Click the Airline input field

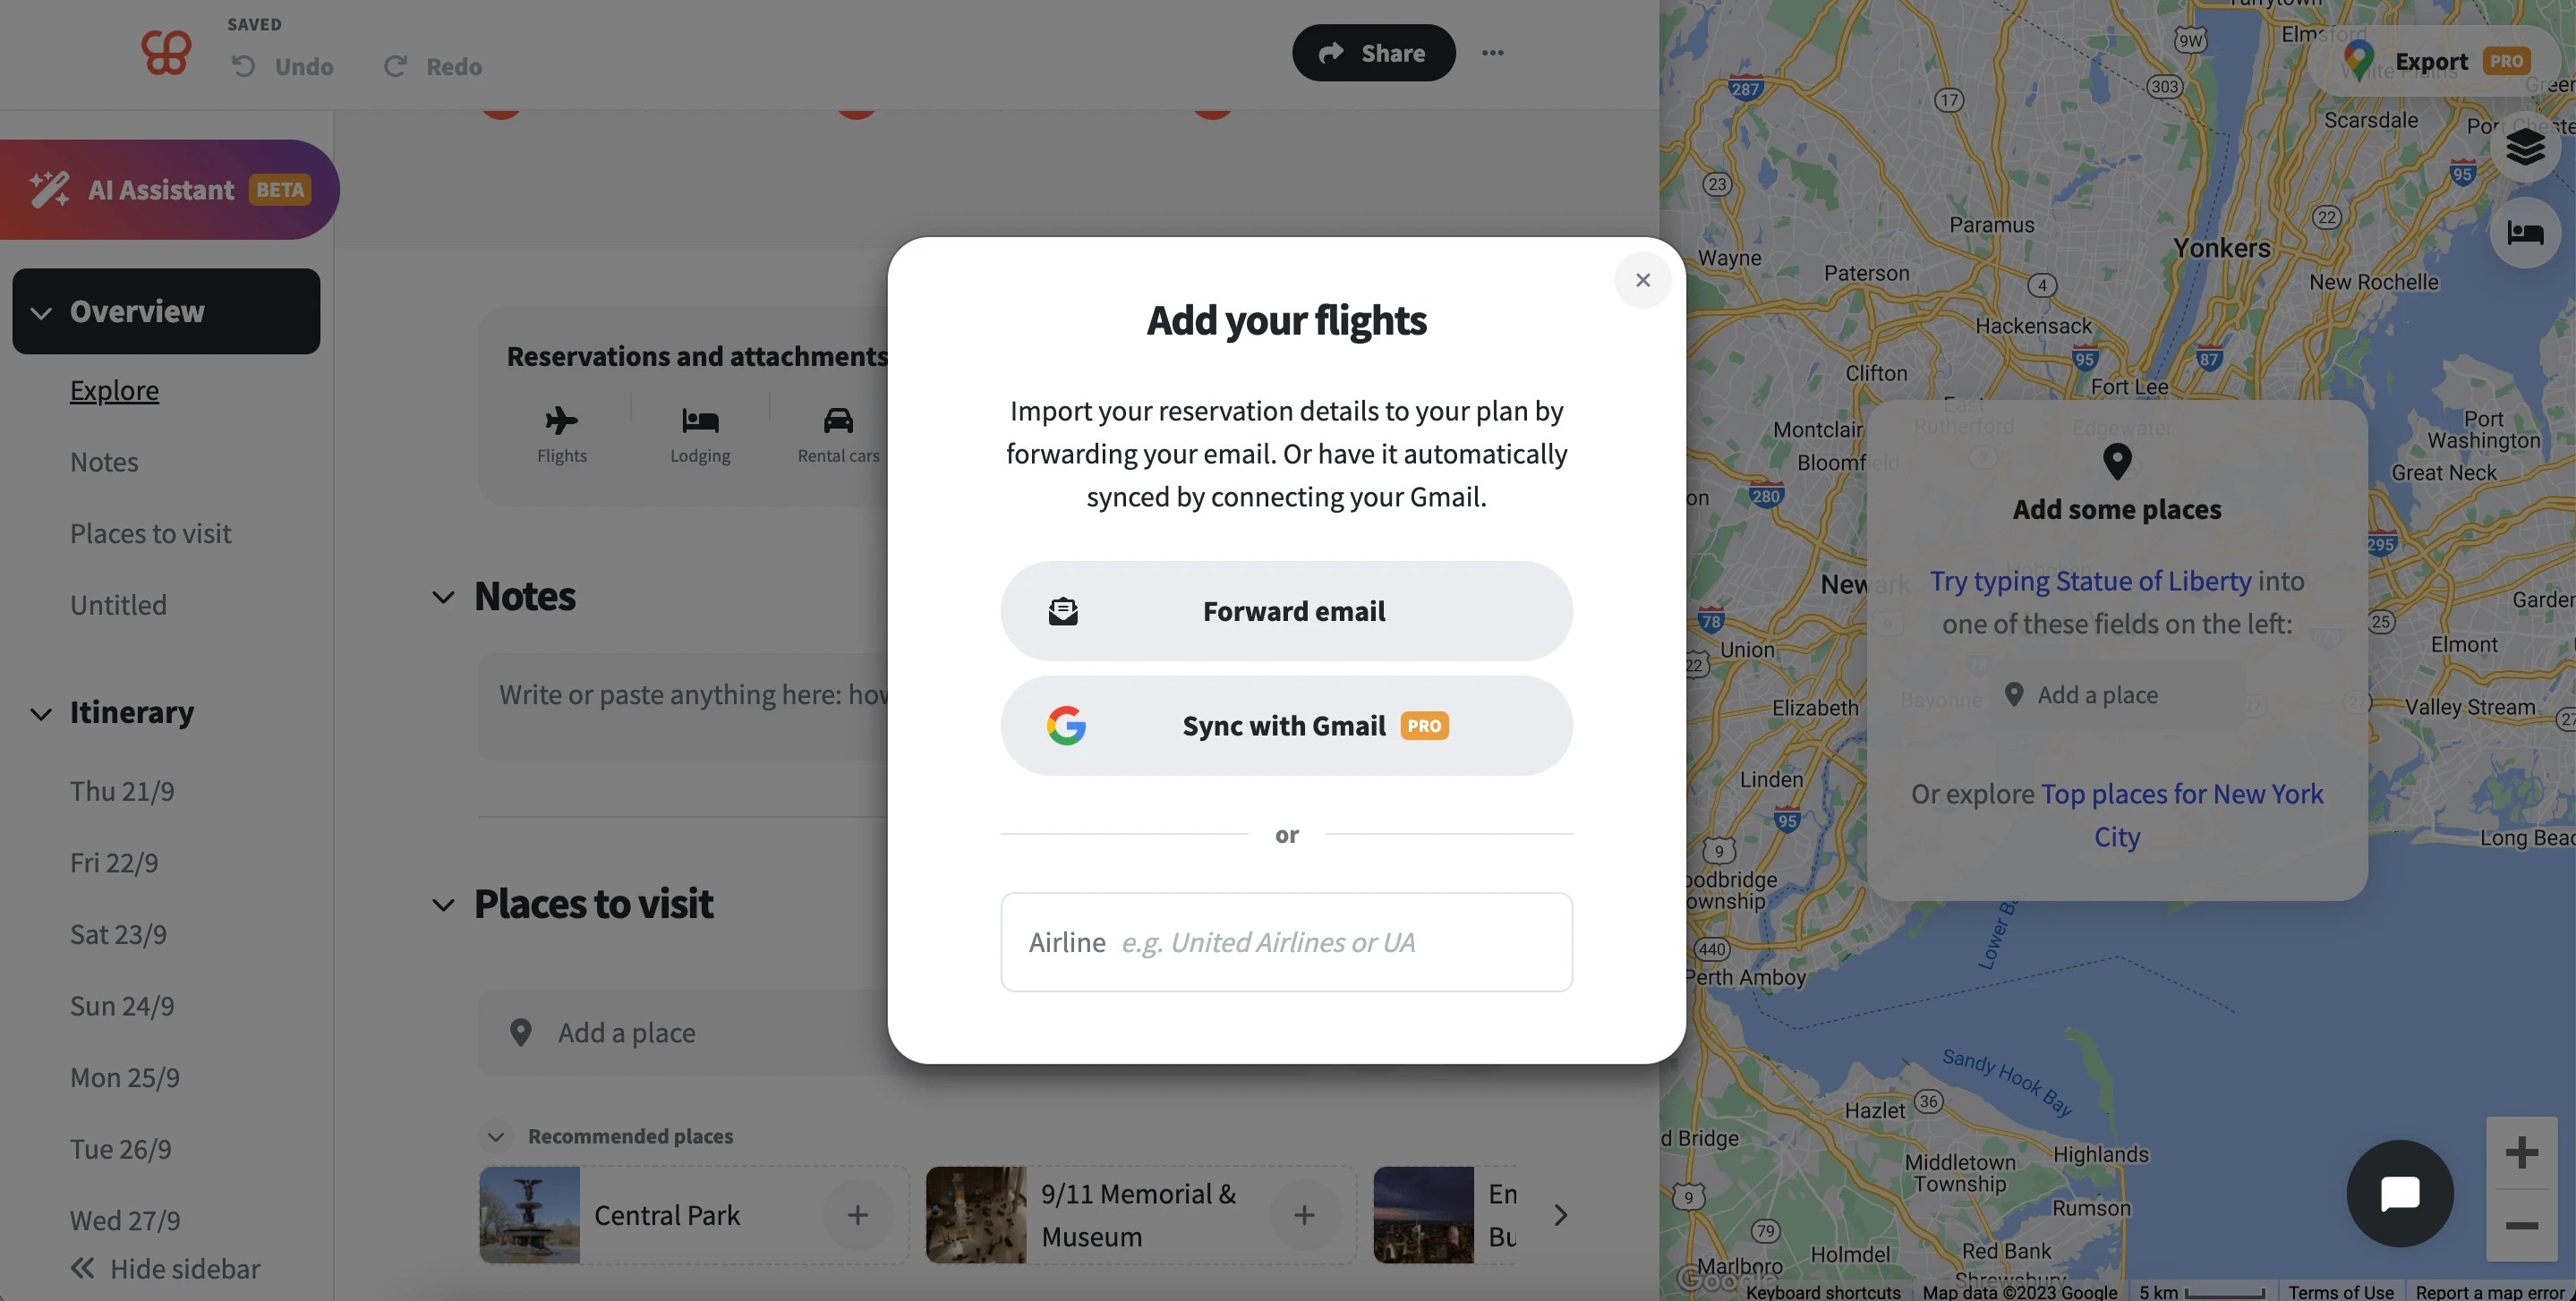click(x=1340, y=942)
